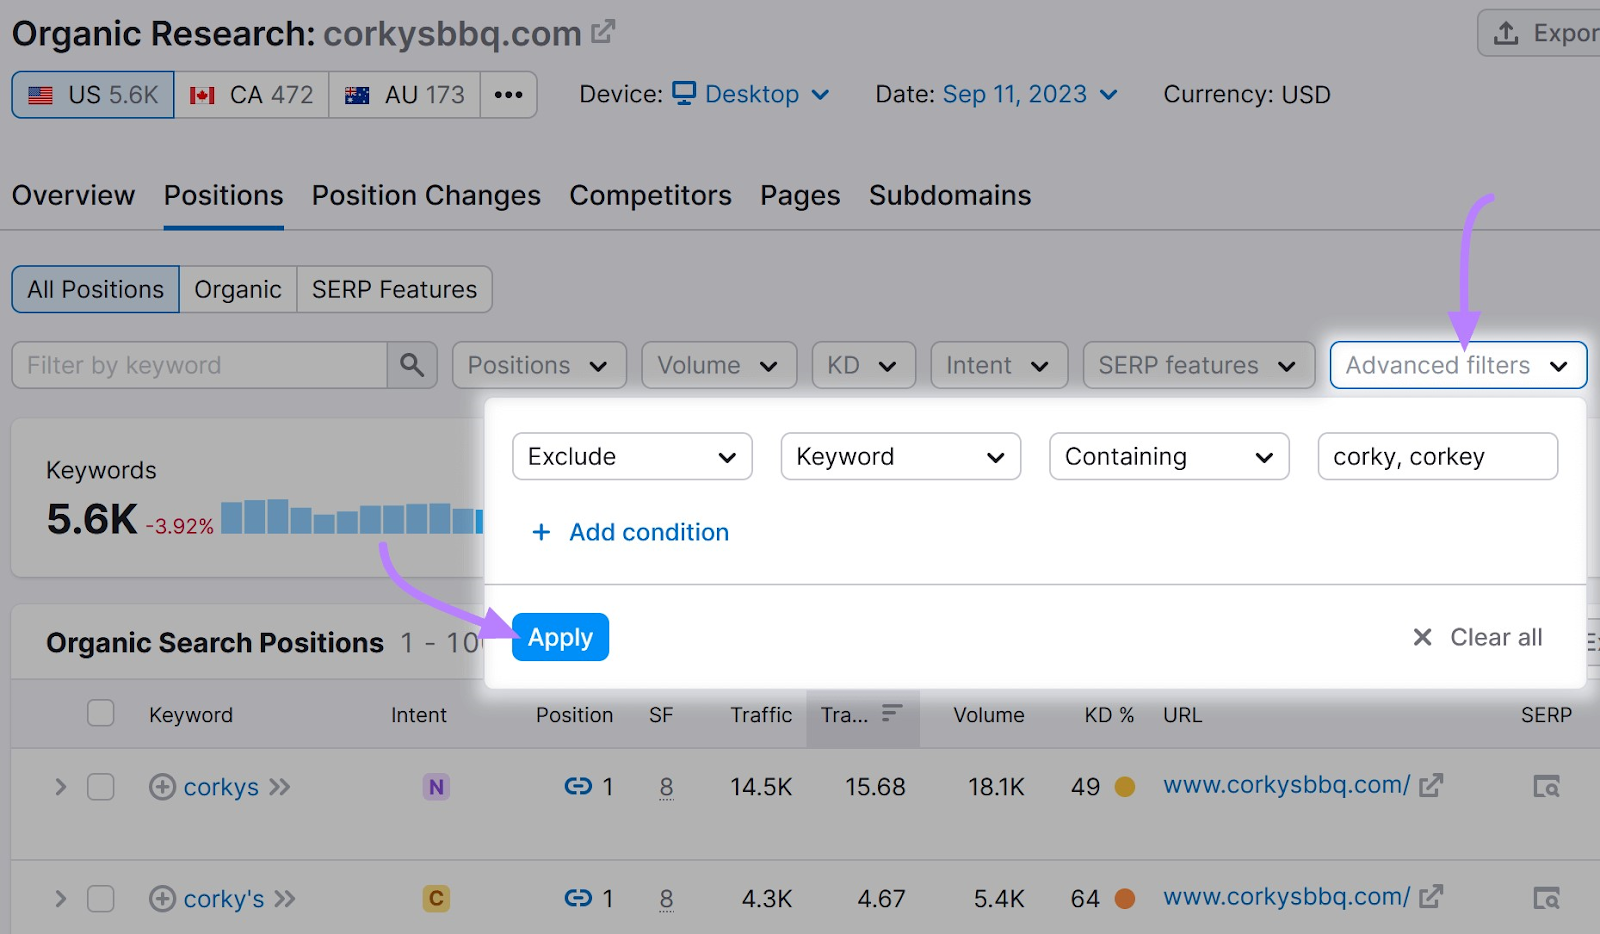Open external link icon in corky's row
The height and width of the screenshot is (934, 1600).
1431,897
